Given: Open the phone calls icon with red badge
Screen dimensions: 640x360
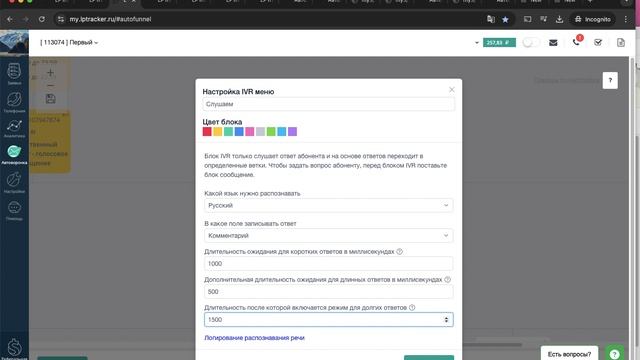Looking at the screenshot, I should [576, 42].
